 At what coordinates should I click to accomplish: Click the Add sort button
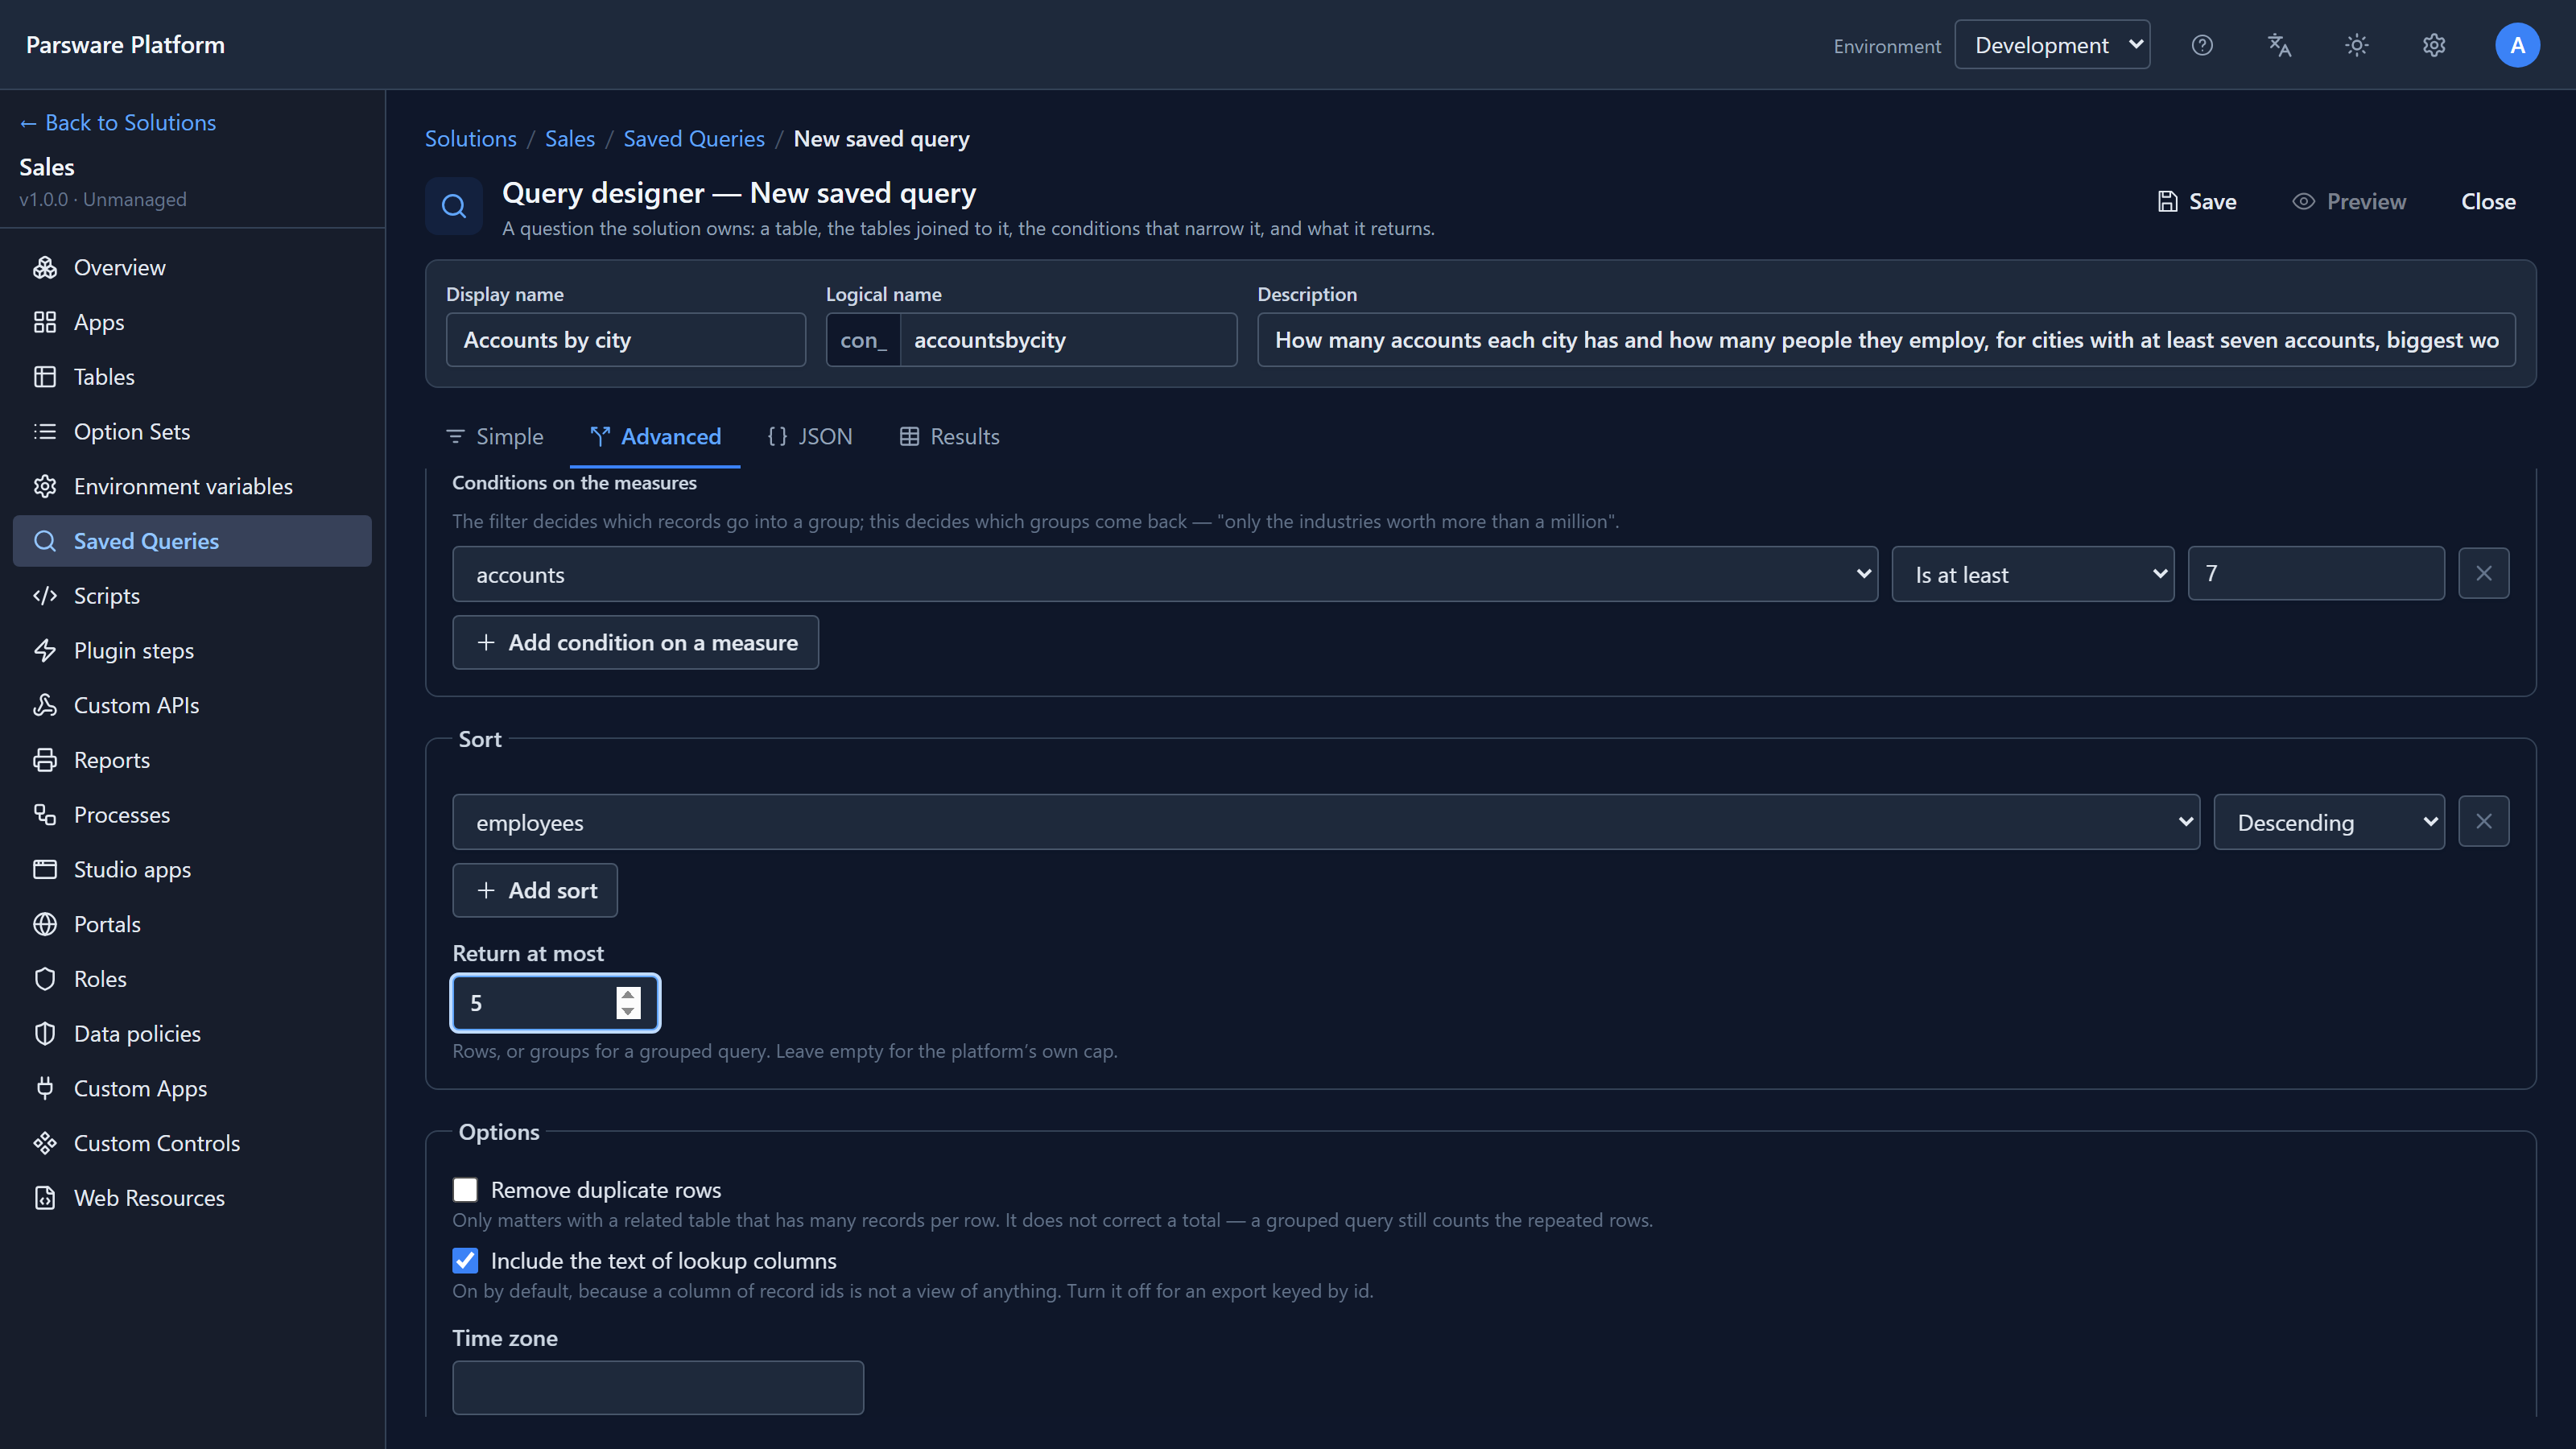click(535, 891)
